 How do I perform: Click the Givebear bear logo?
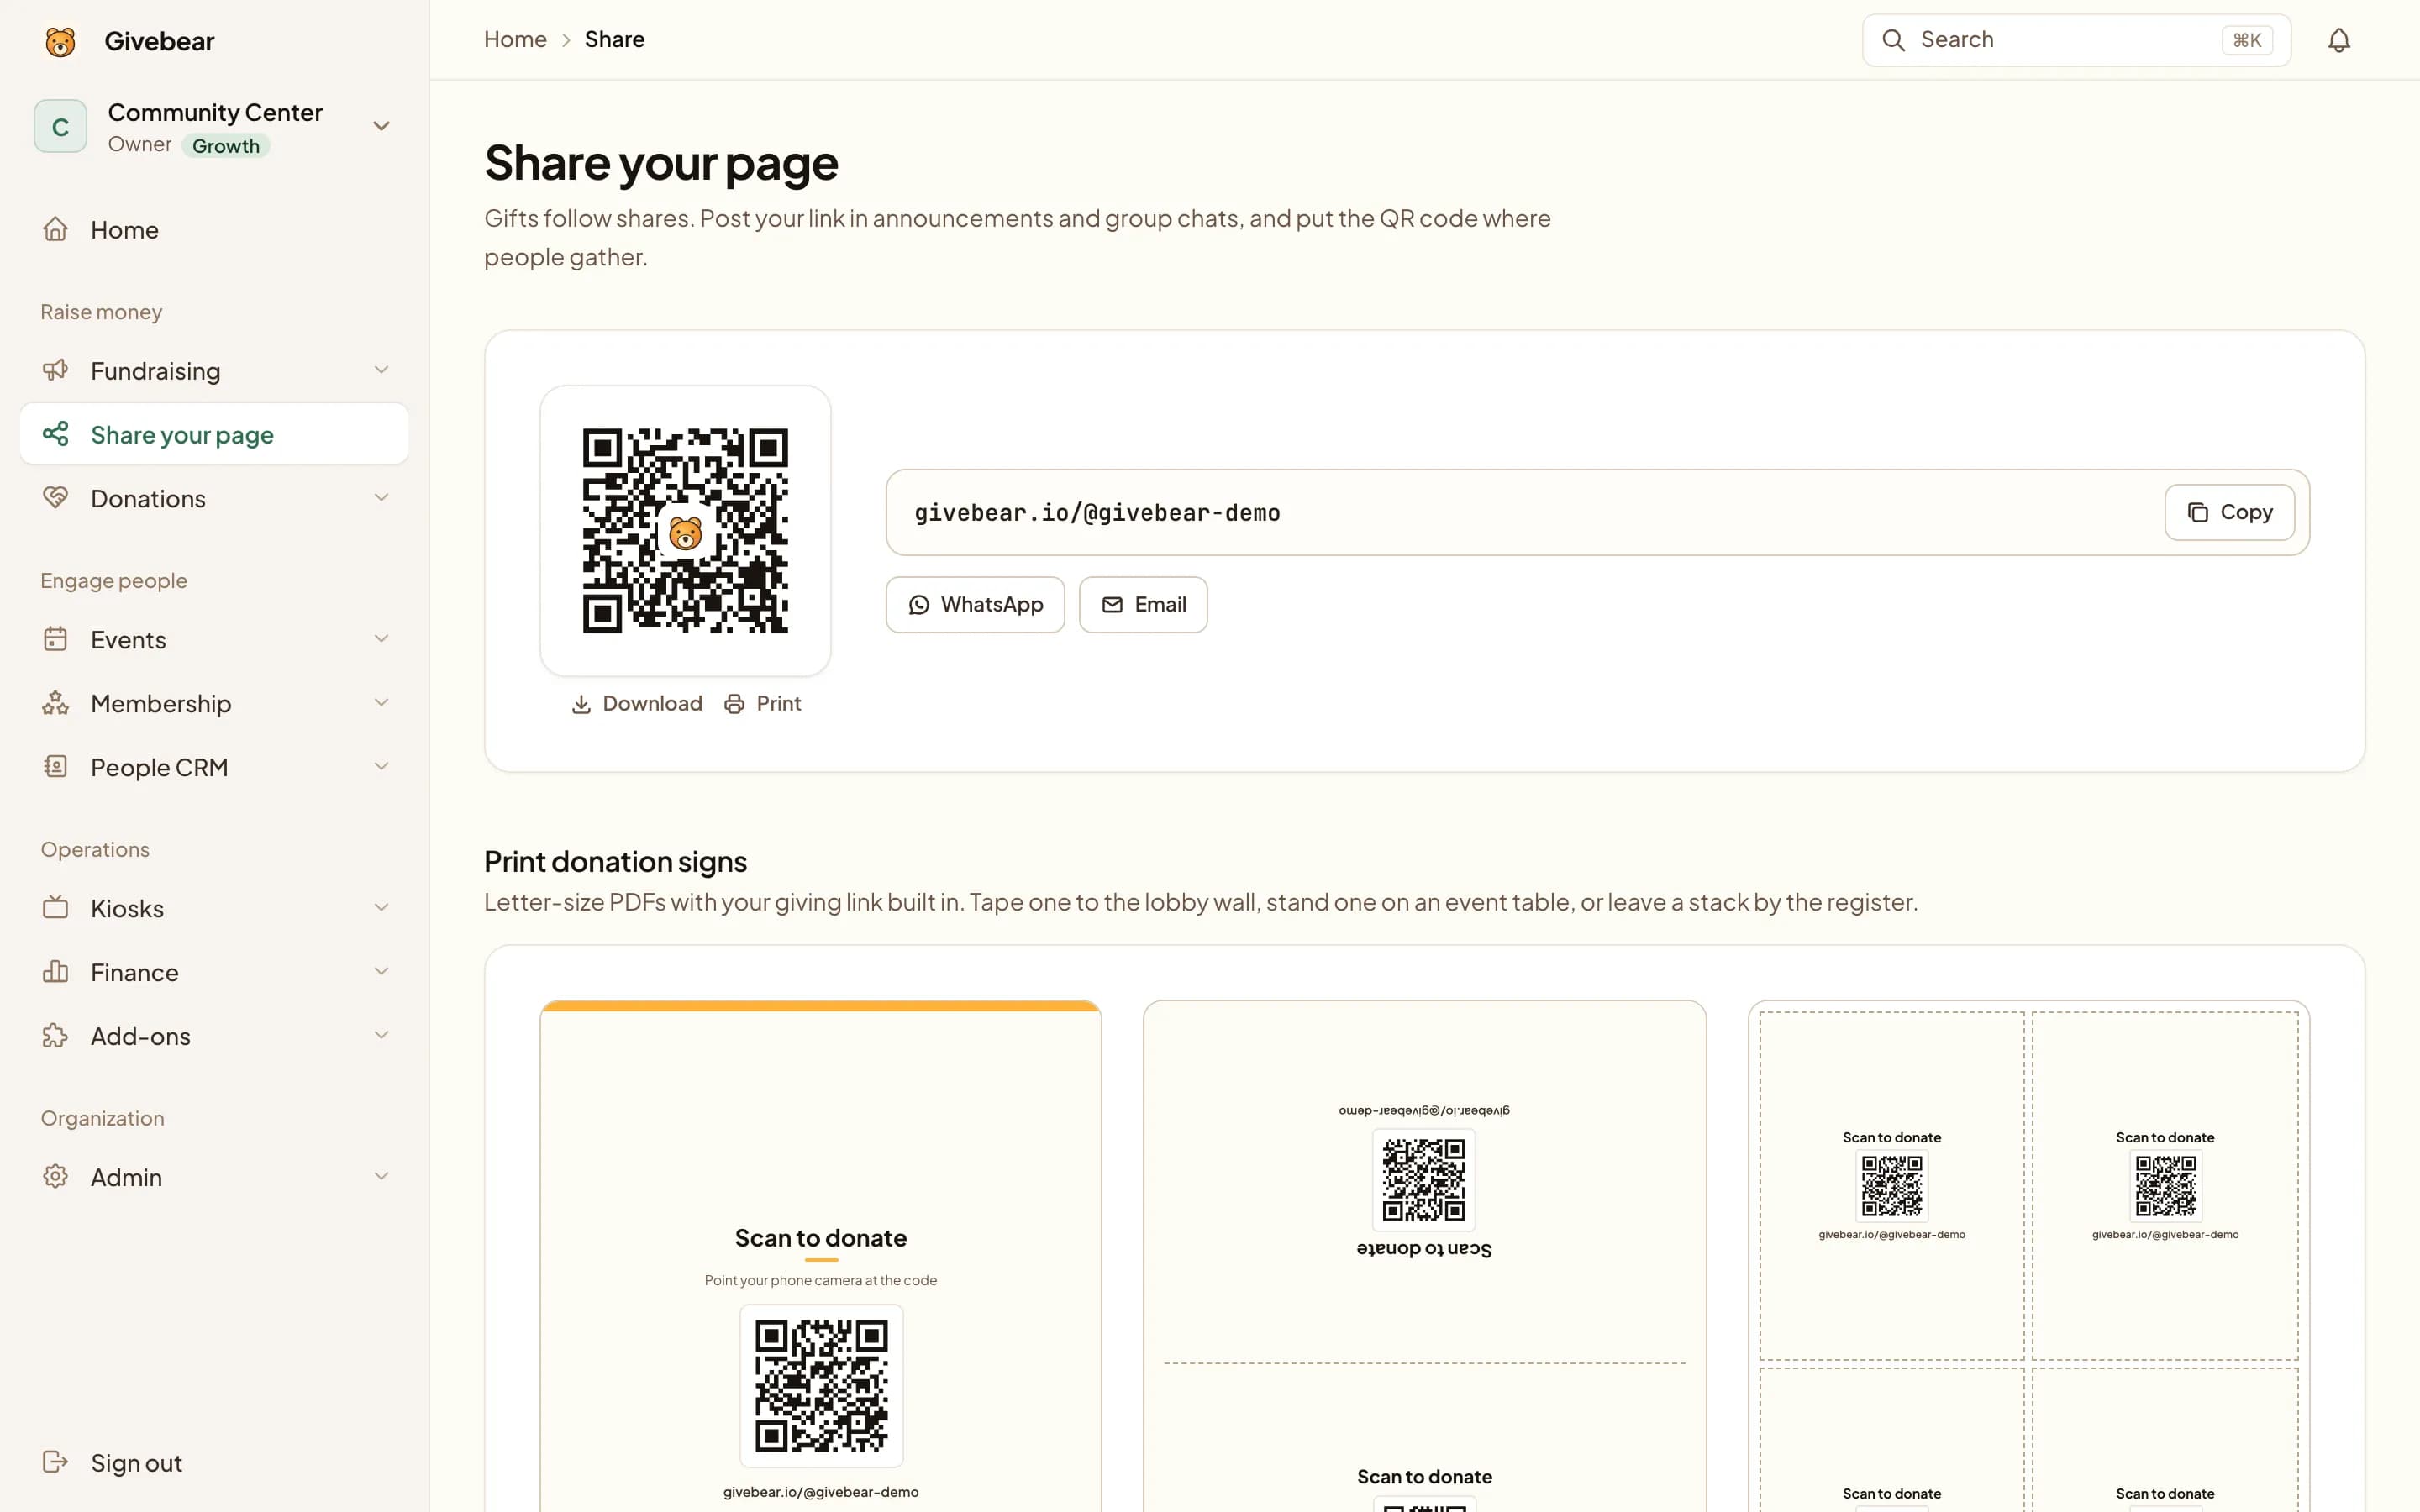tap(60, 41)
